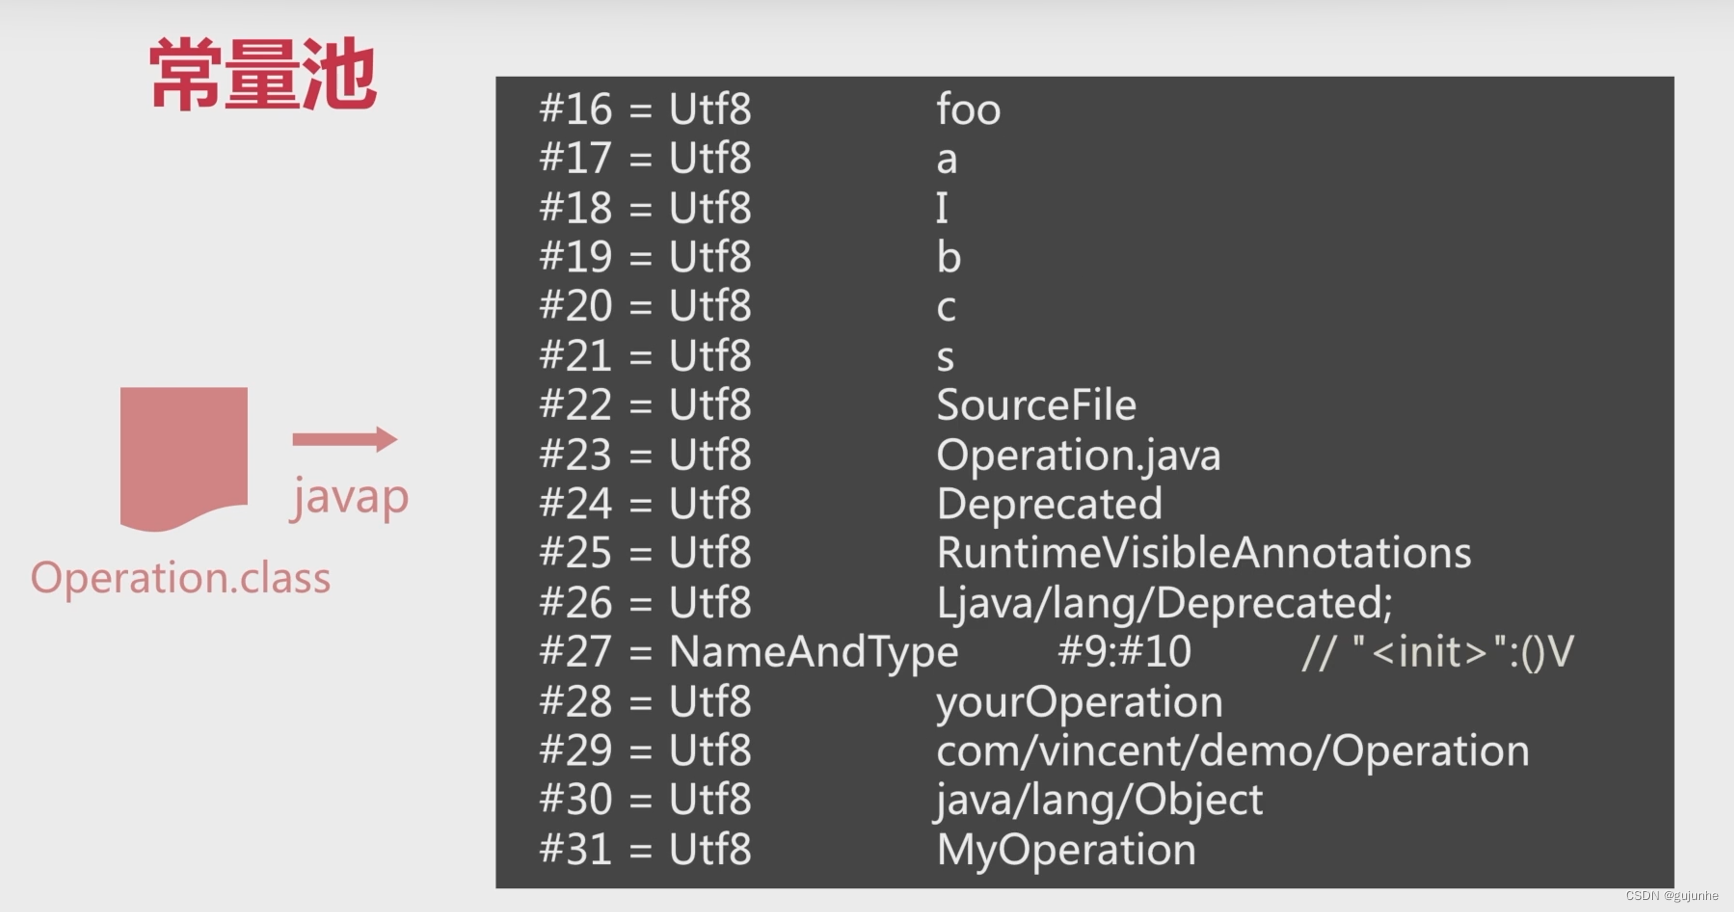The width and height of the screenshot is (1734, 912).
Task: Select the MyOperation entry in line #31
Action: click(x=1066, y=850)
